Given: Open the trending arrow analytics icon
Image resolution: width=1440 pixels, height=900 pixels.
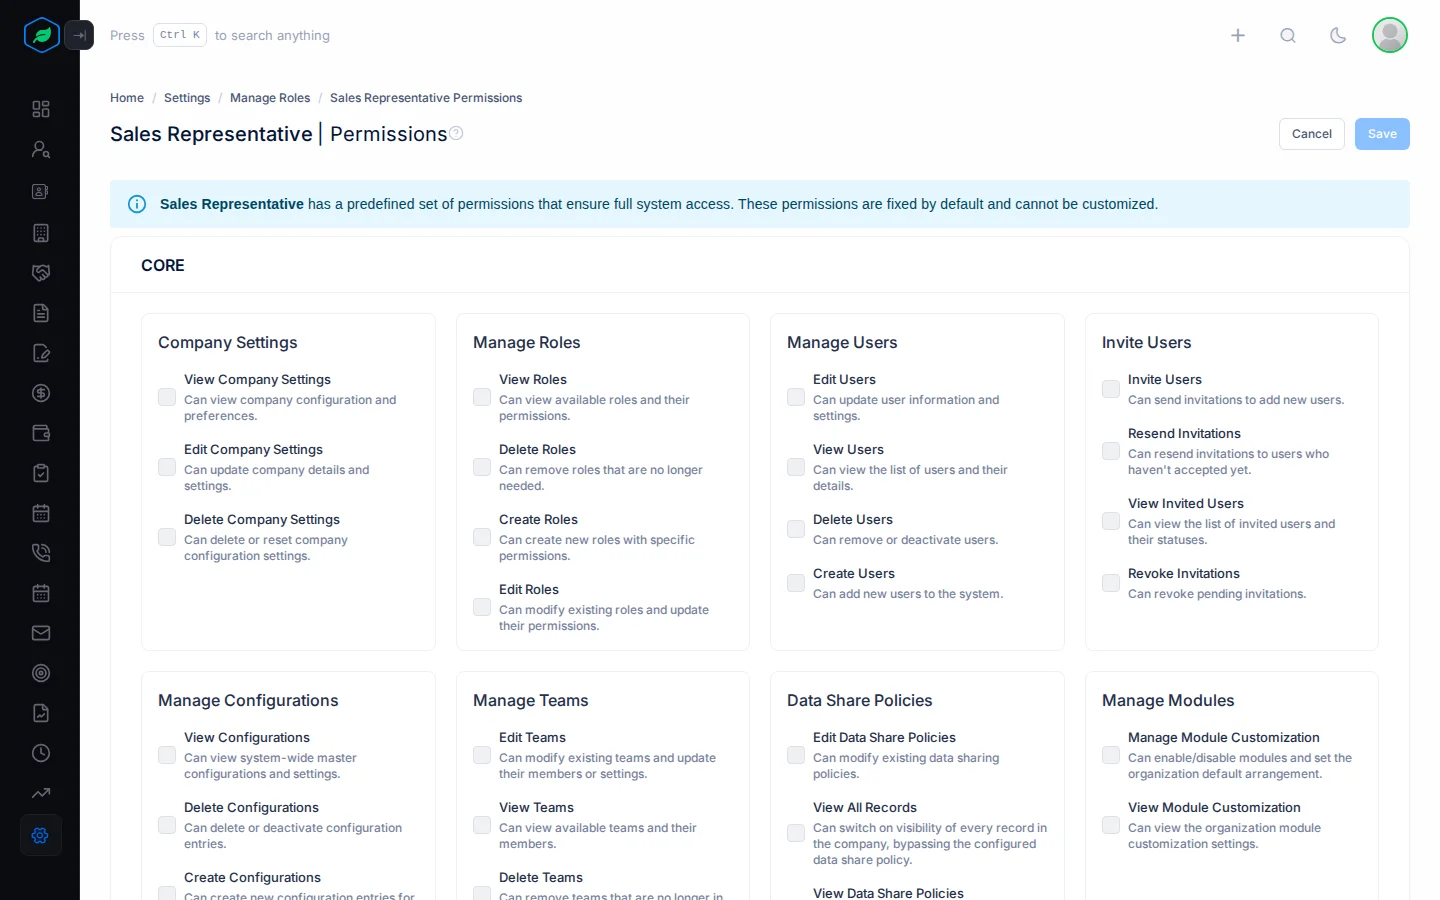Looking at the screenshot, I should coord(41,793).
